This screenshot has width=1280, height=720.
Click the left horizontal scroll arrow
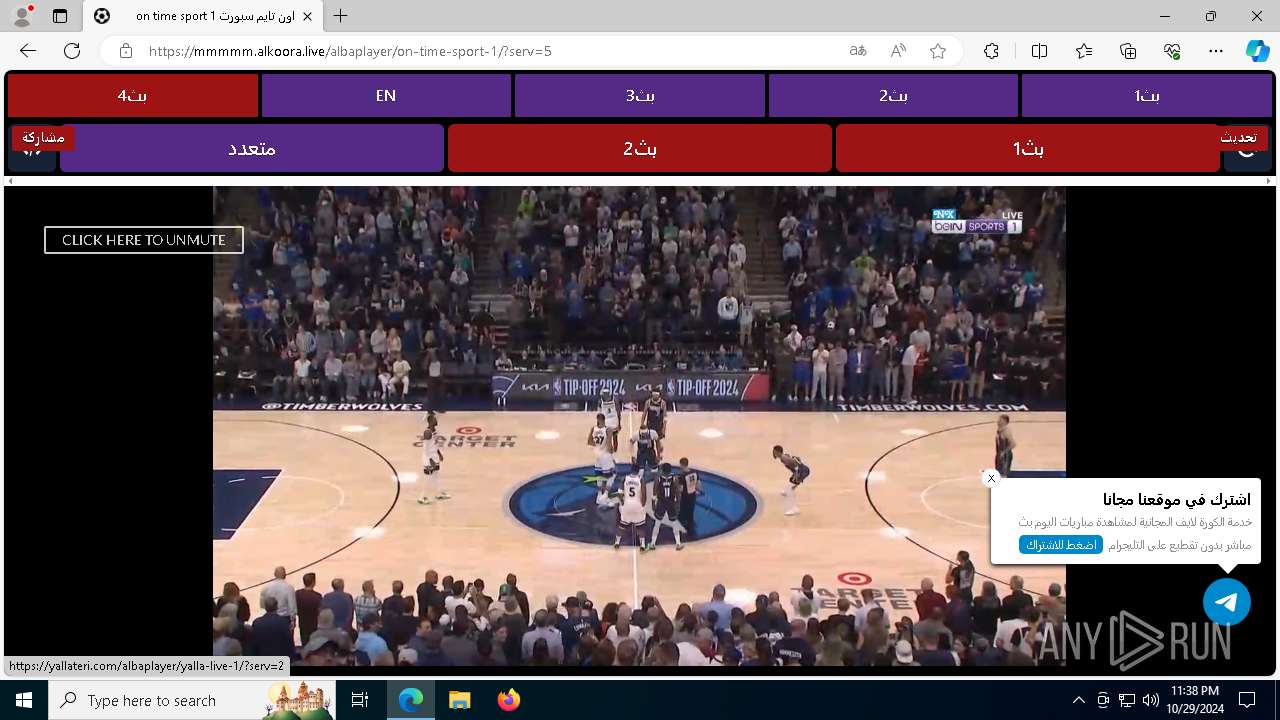pos(10,181)
